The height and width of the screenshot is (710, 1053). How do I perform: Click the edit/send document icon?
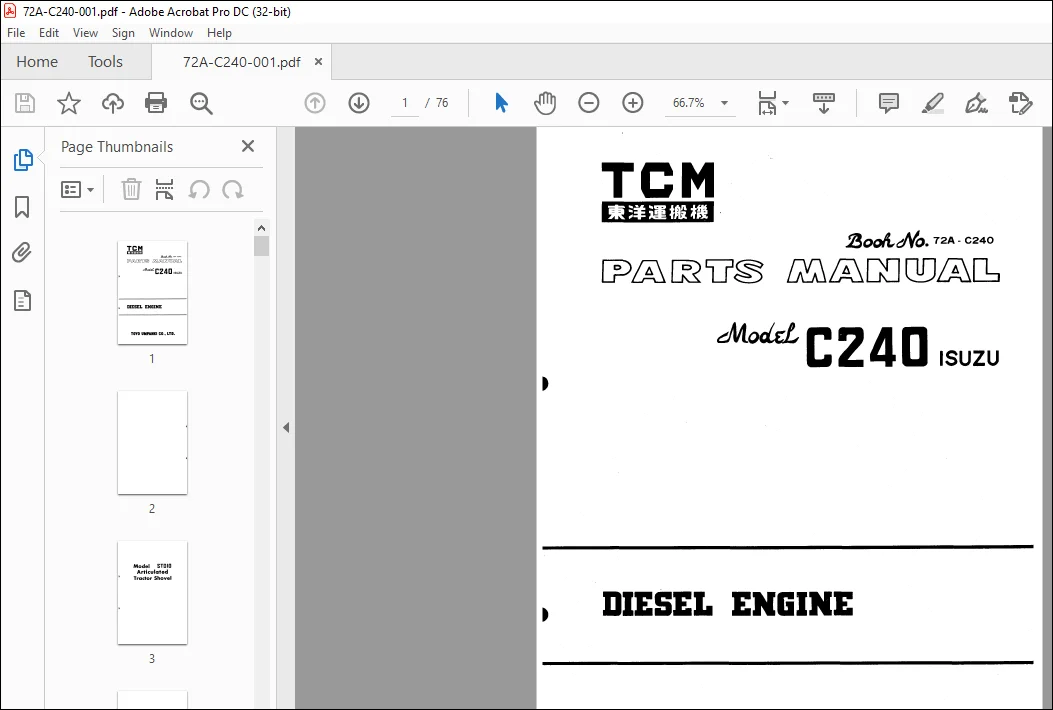tap(1021, 103)
